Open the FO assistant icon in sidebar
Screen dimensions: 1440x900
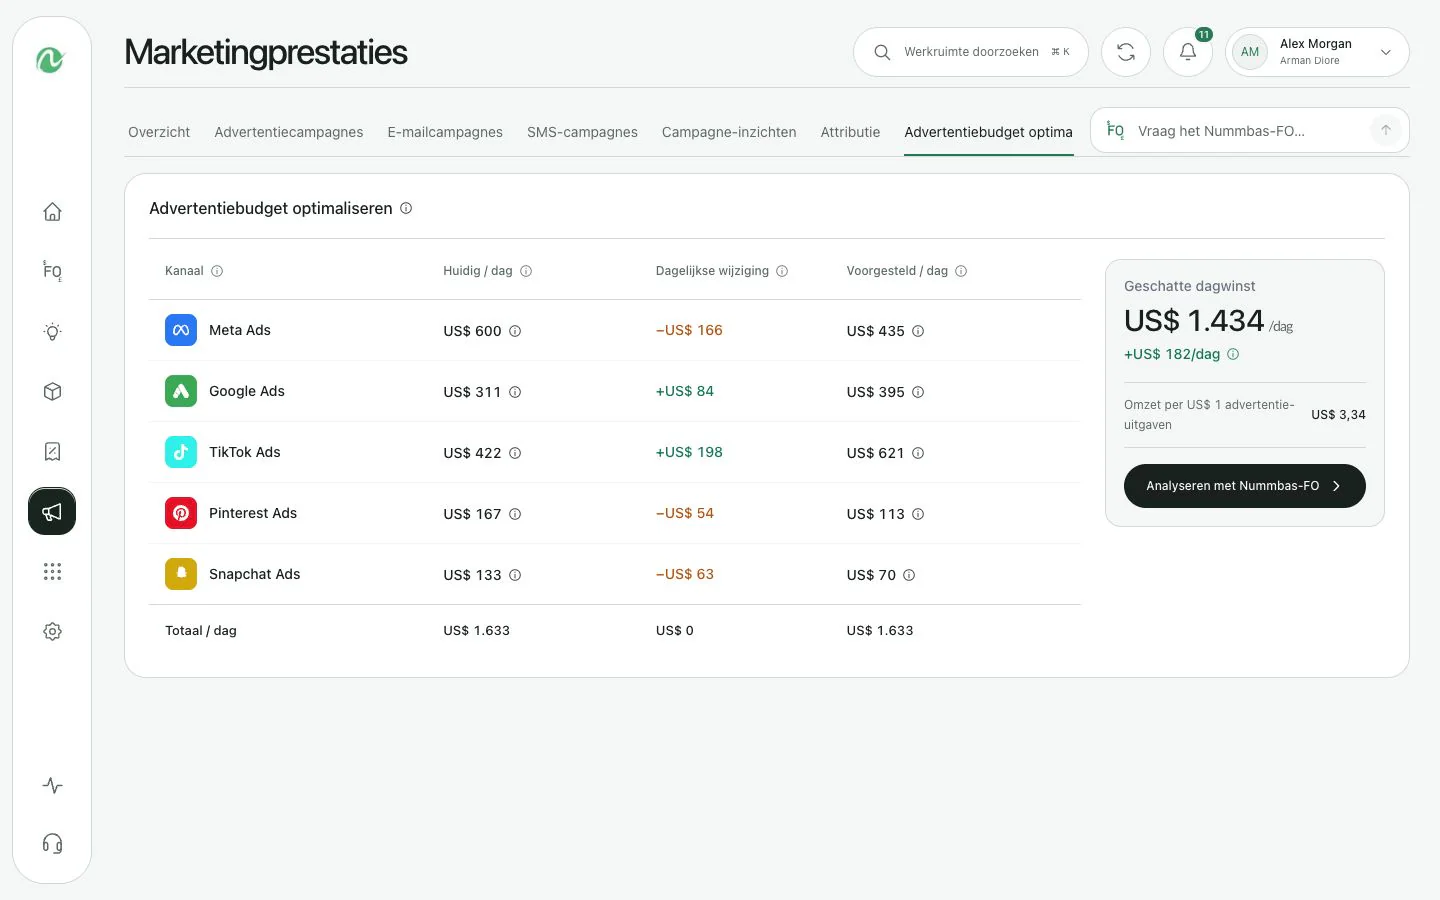point(52,272)
